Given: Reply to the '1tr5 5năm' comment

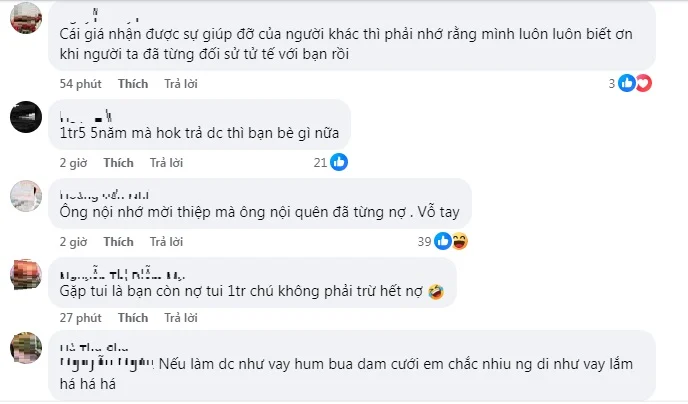Looking at the screenshot, I should 166,163.
